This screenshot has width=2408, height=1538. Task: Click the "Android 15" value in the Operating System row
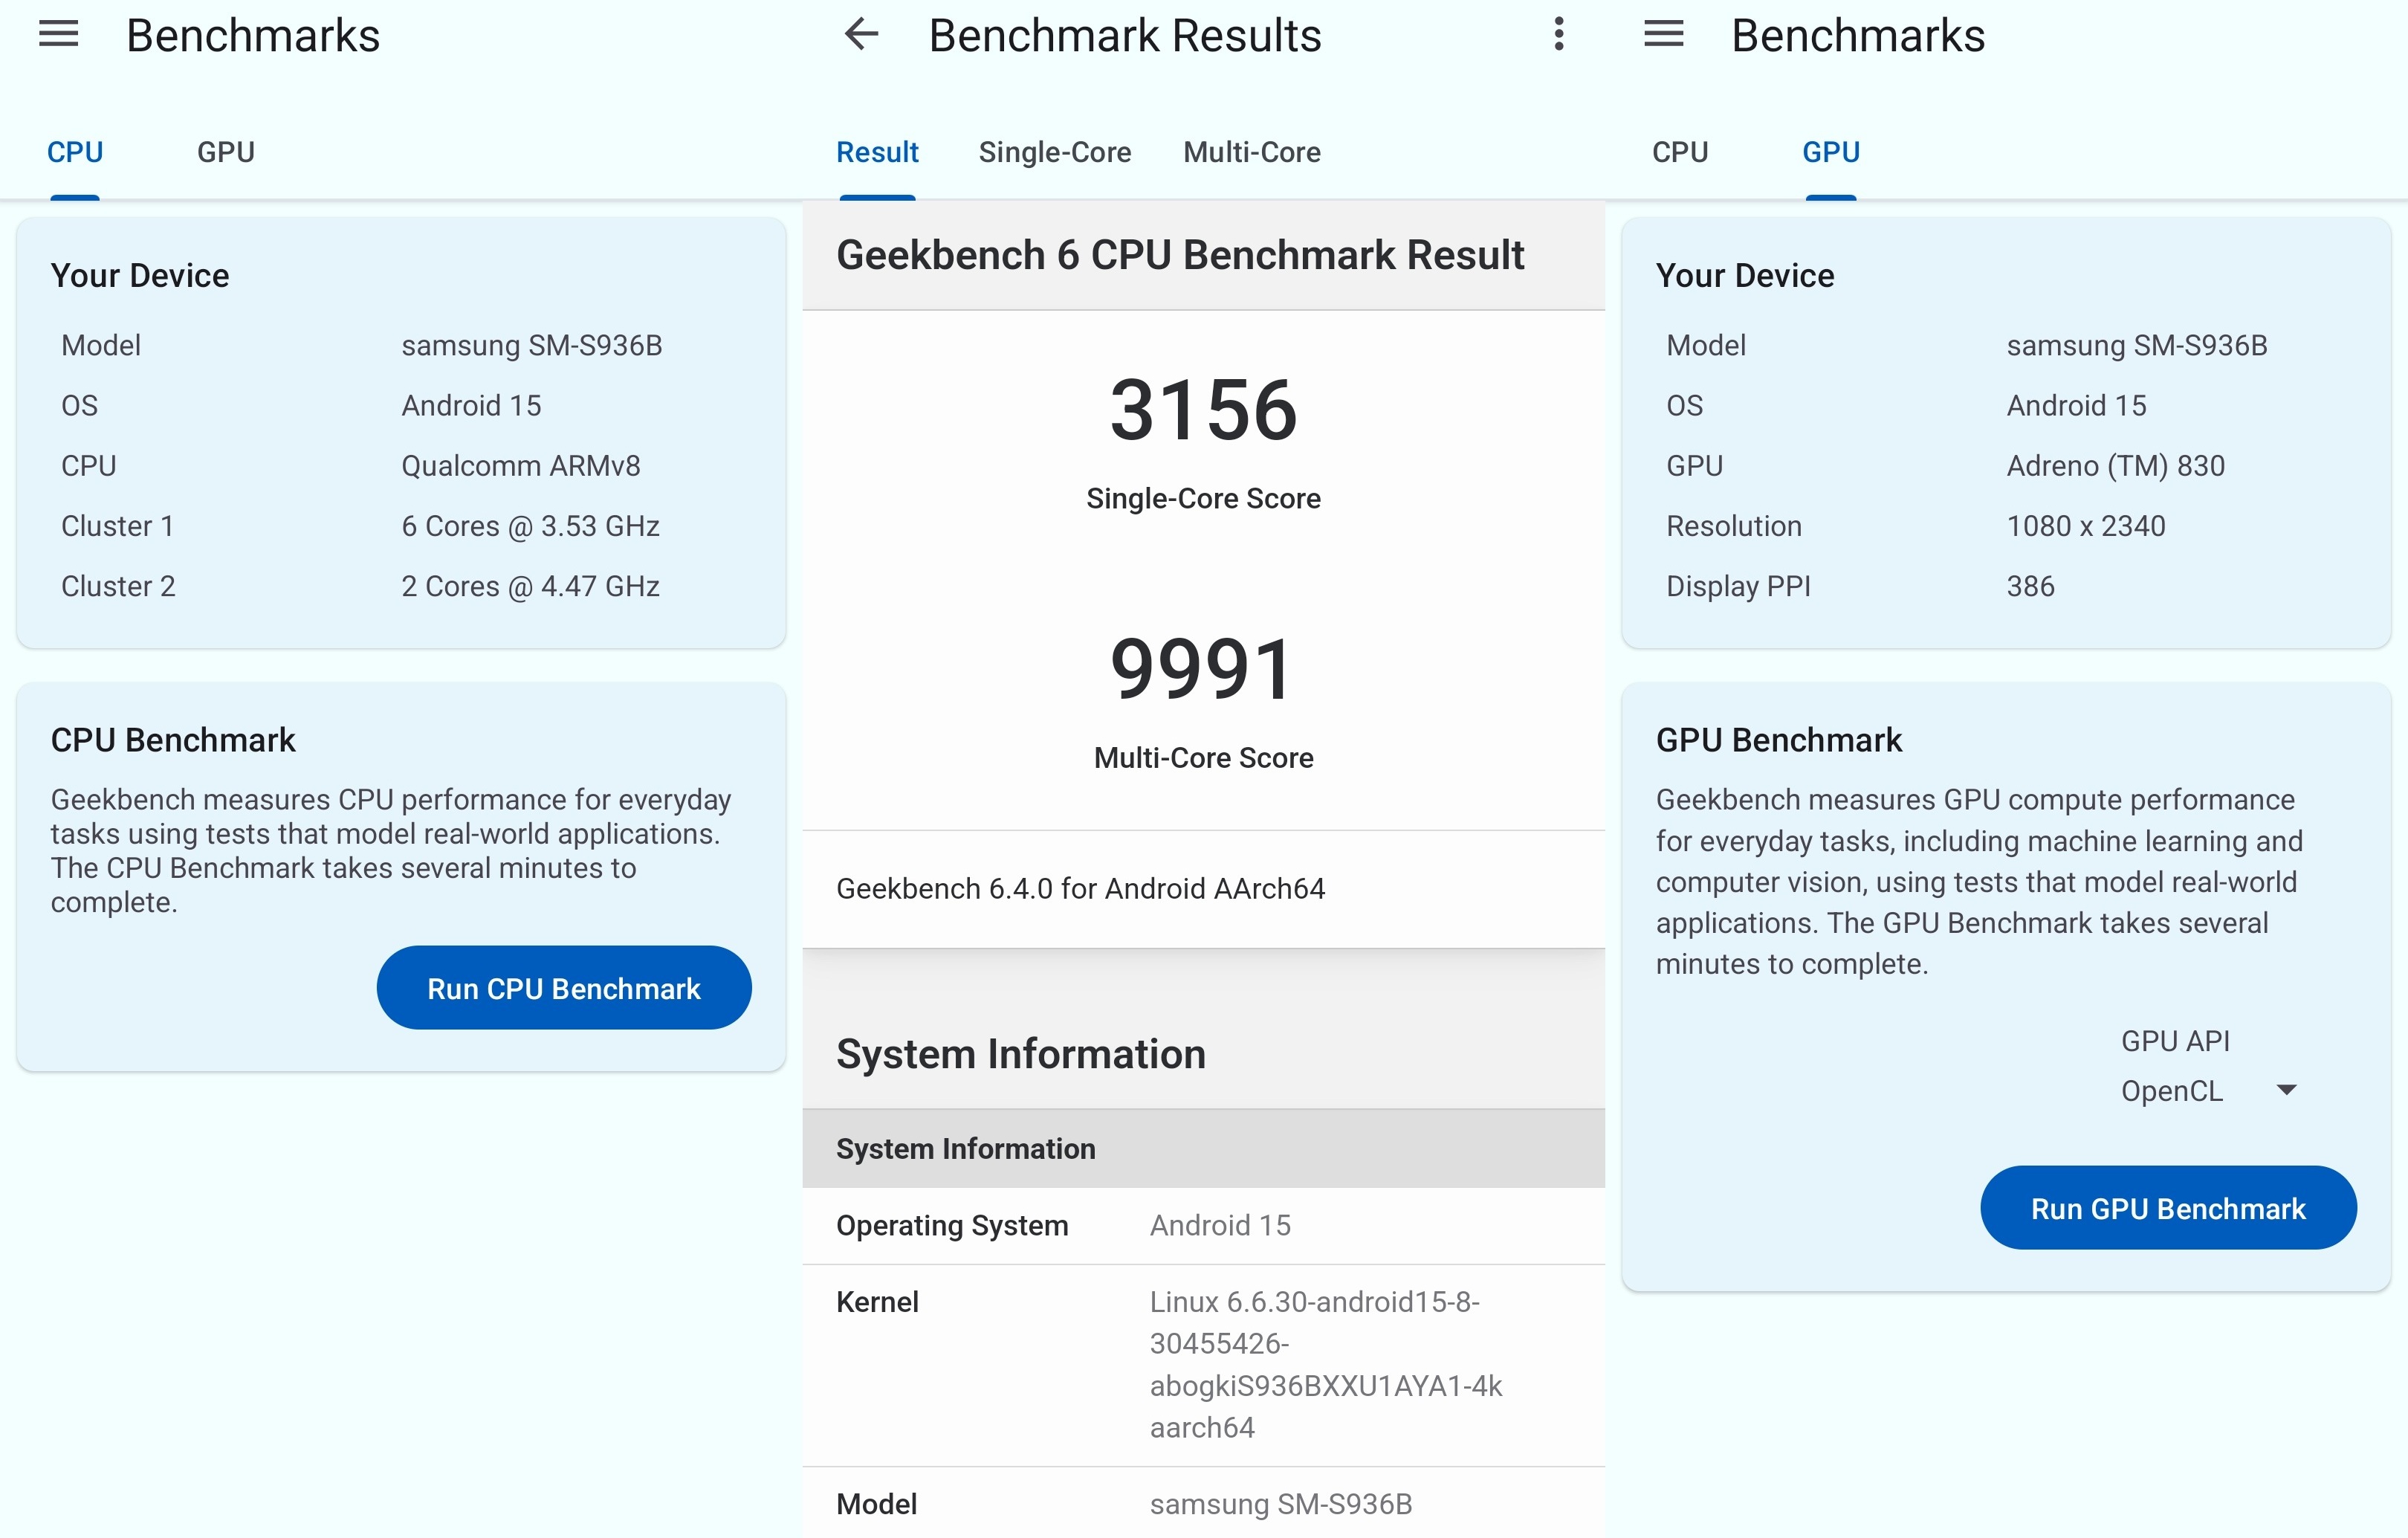click(x=1220, y=1225)
